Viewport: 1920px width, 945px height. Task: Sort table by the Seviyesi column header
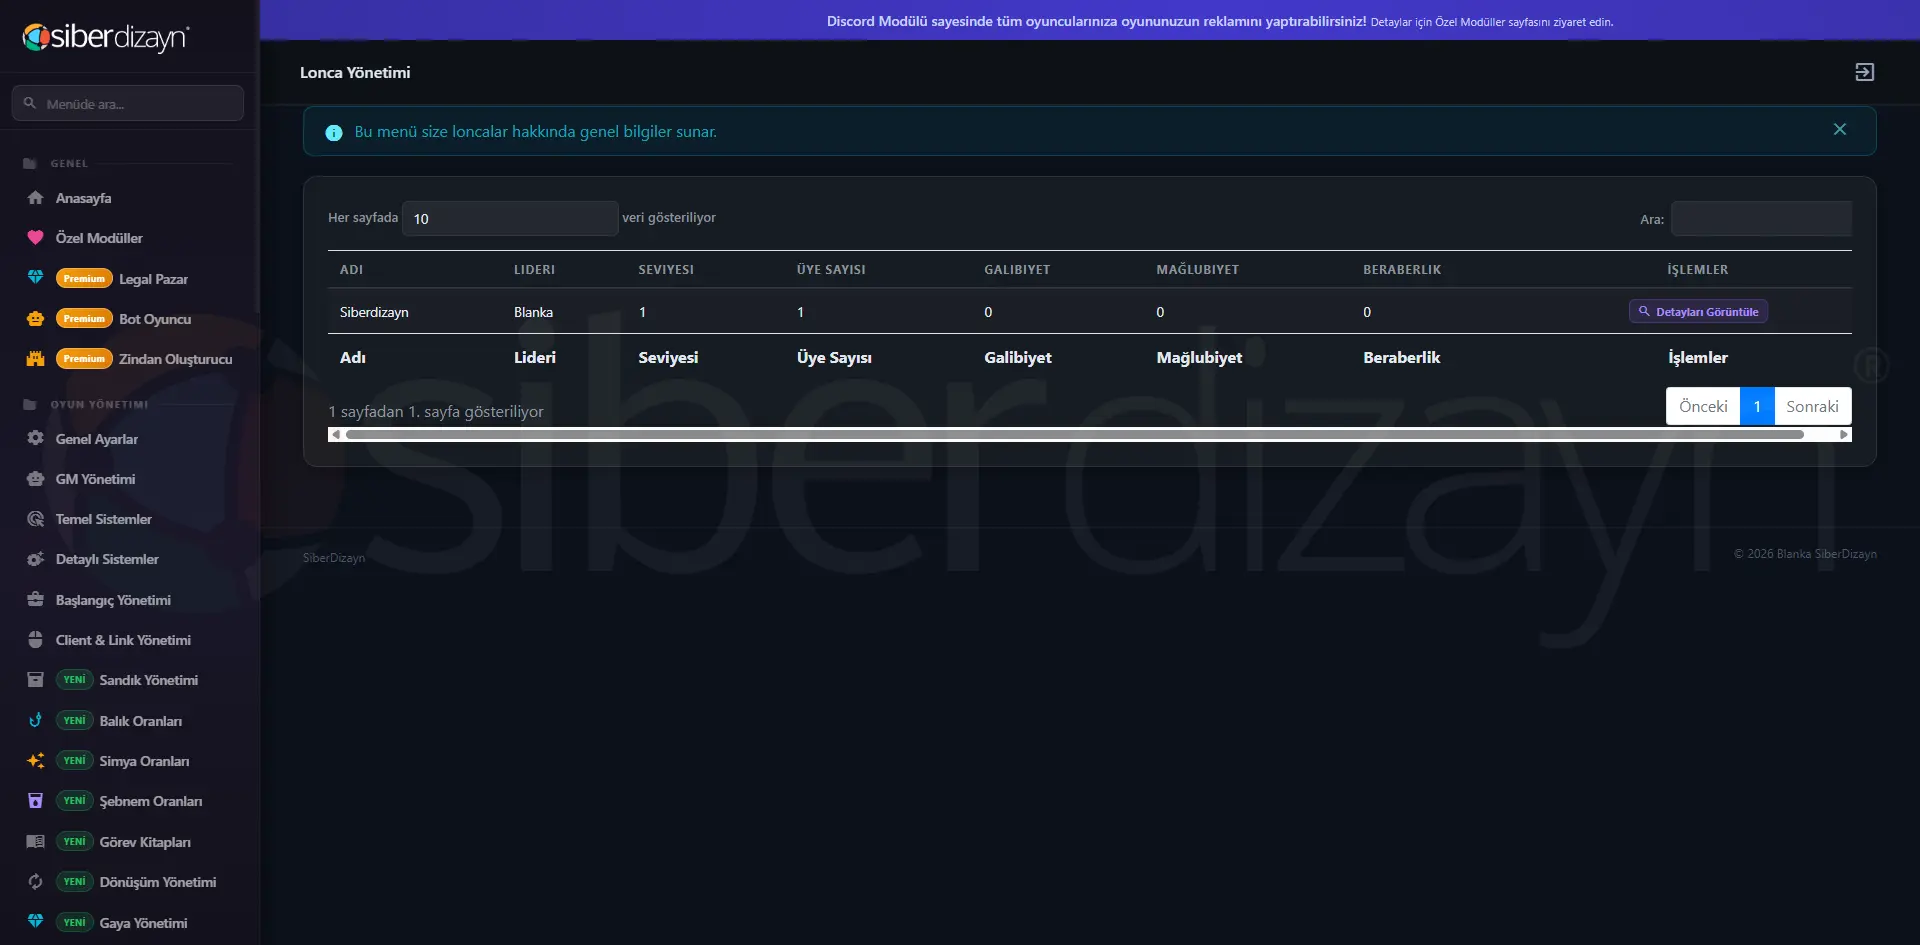click(666, 270)
